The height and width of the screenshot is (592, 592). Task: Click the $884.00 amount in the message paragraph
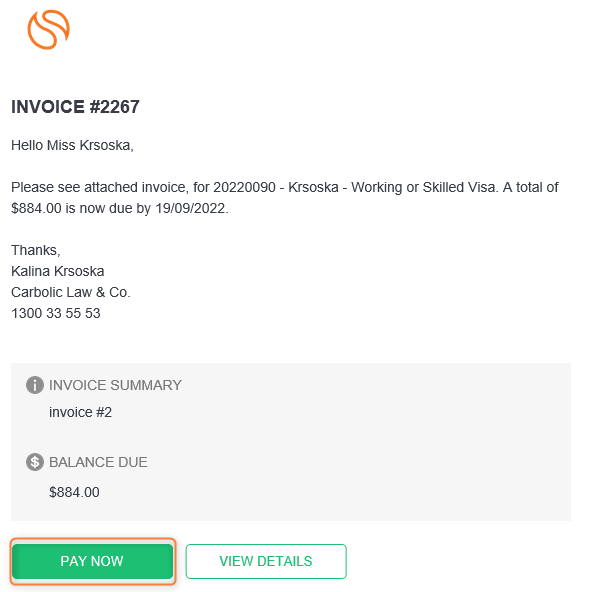pyautogui.click(x=36, y=208)
